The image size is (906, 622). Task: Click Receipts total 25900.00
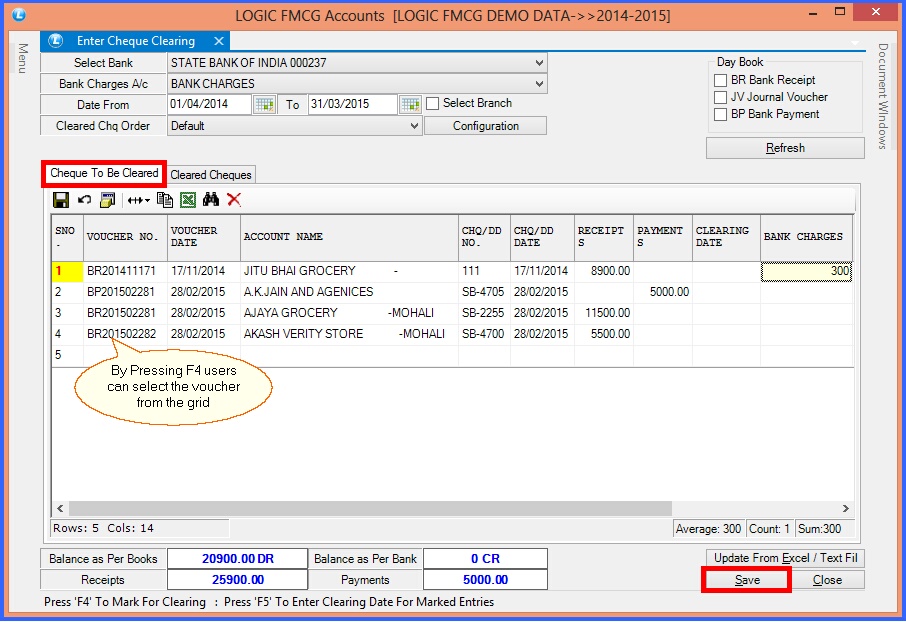click(237, 580)
